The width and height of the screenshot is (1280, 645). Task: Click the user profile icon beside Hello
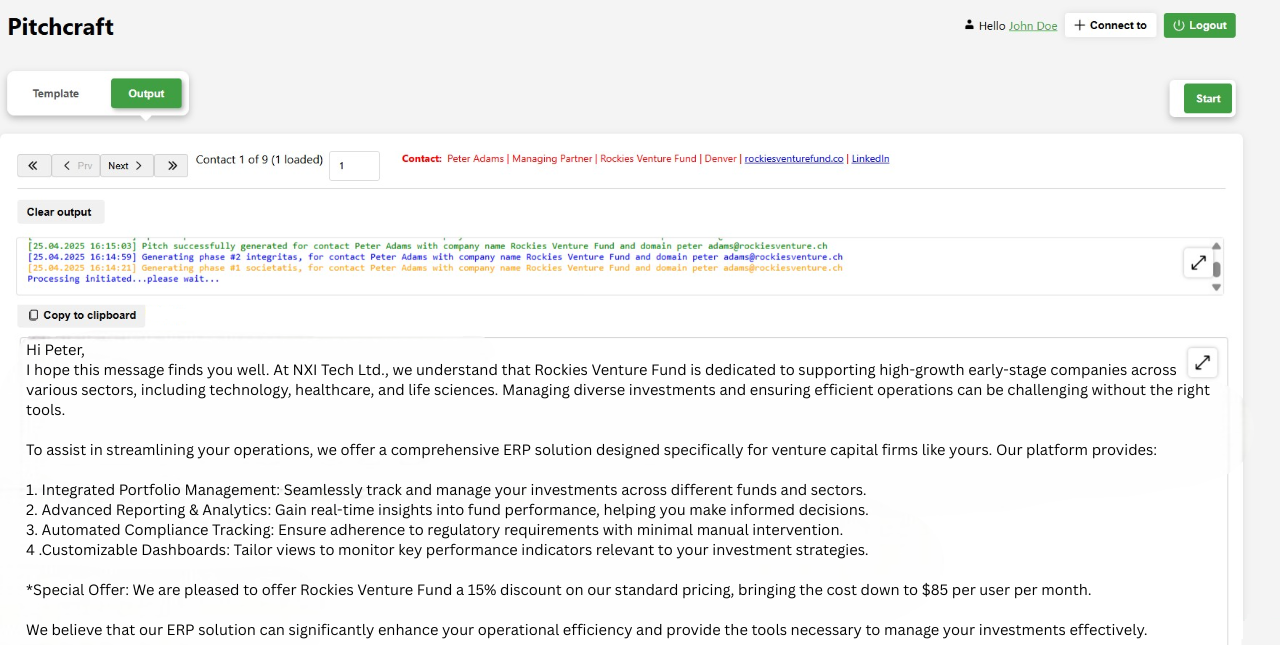[969, 25]
